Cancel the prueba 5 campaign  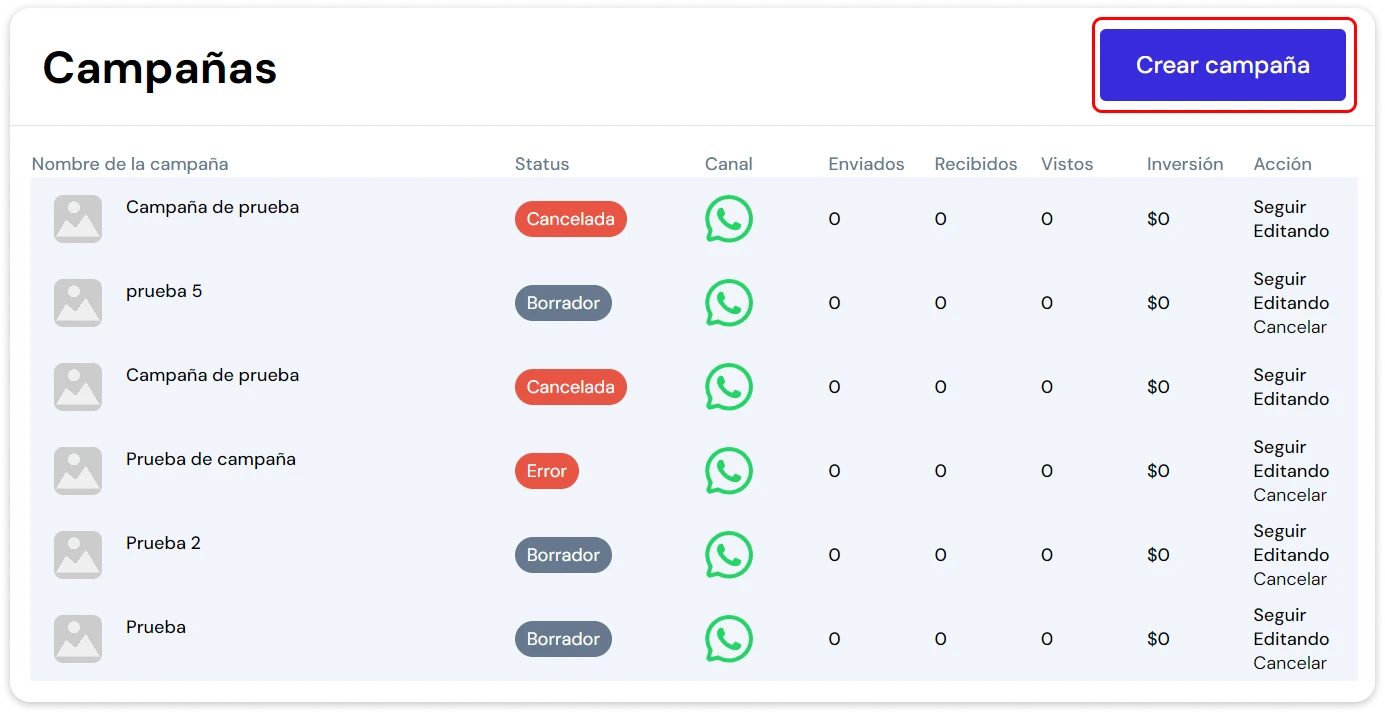pyautogui.click(x=1289, y=327)
